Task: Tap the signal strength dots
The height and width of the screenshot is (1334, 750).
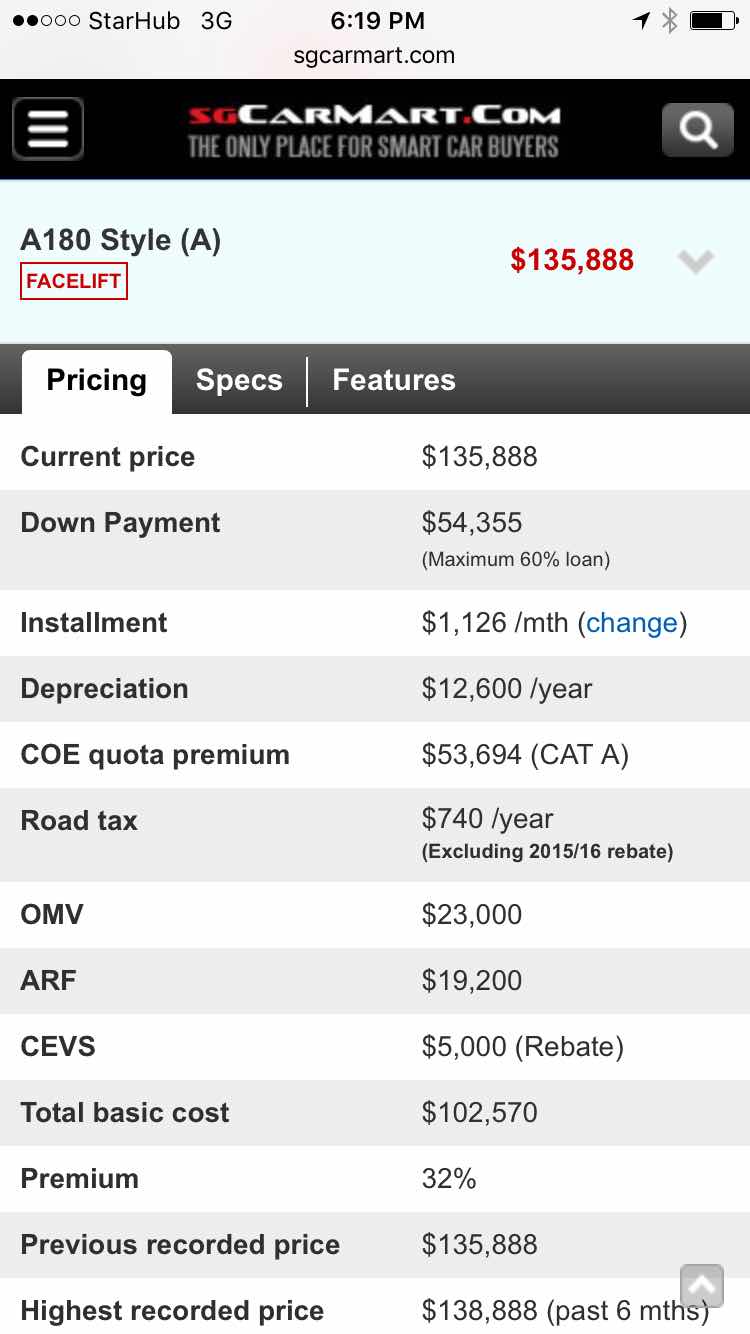Action: coord(46,20)
